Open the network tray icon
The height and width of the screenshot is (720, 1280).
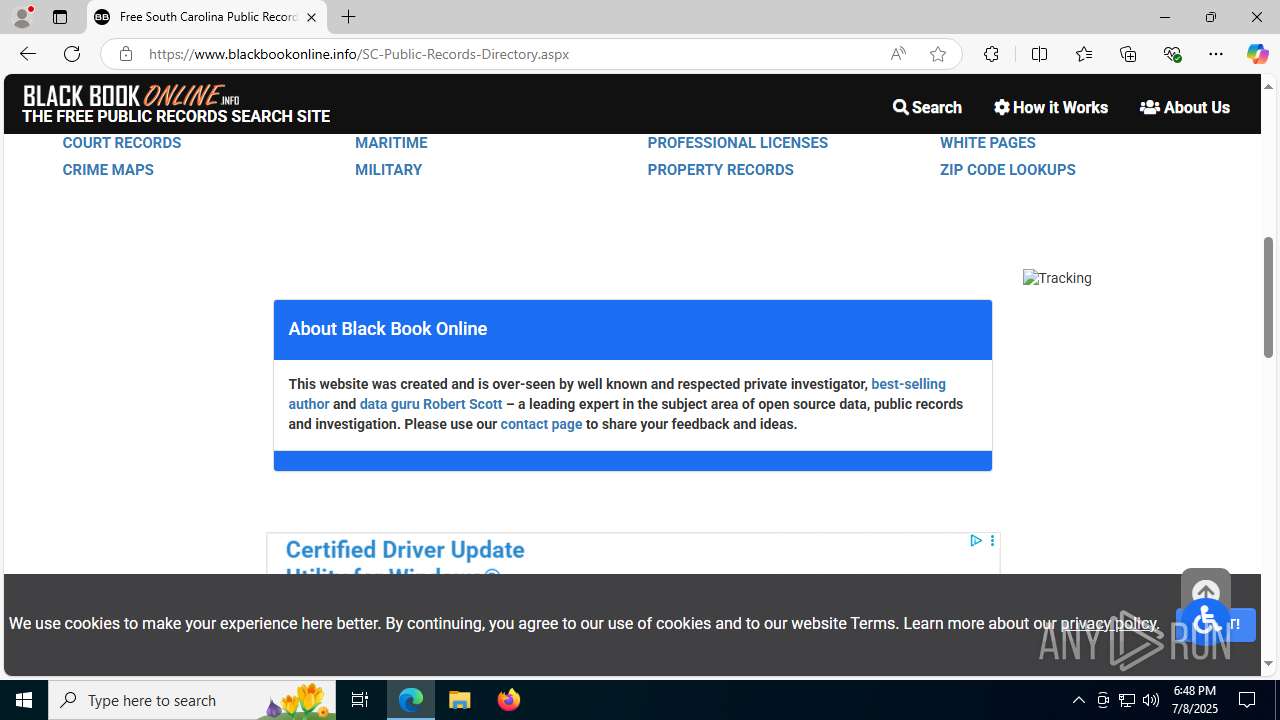pyautogui.click(x=1127, y=700)
